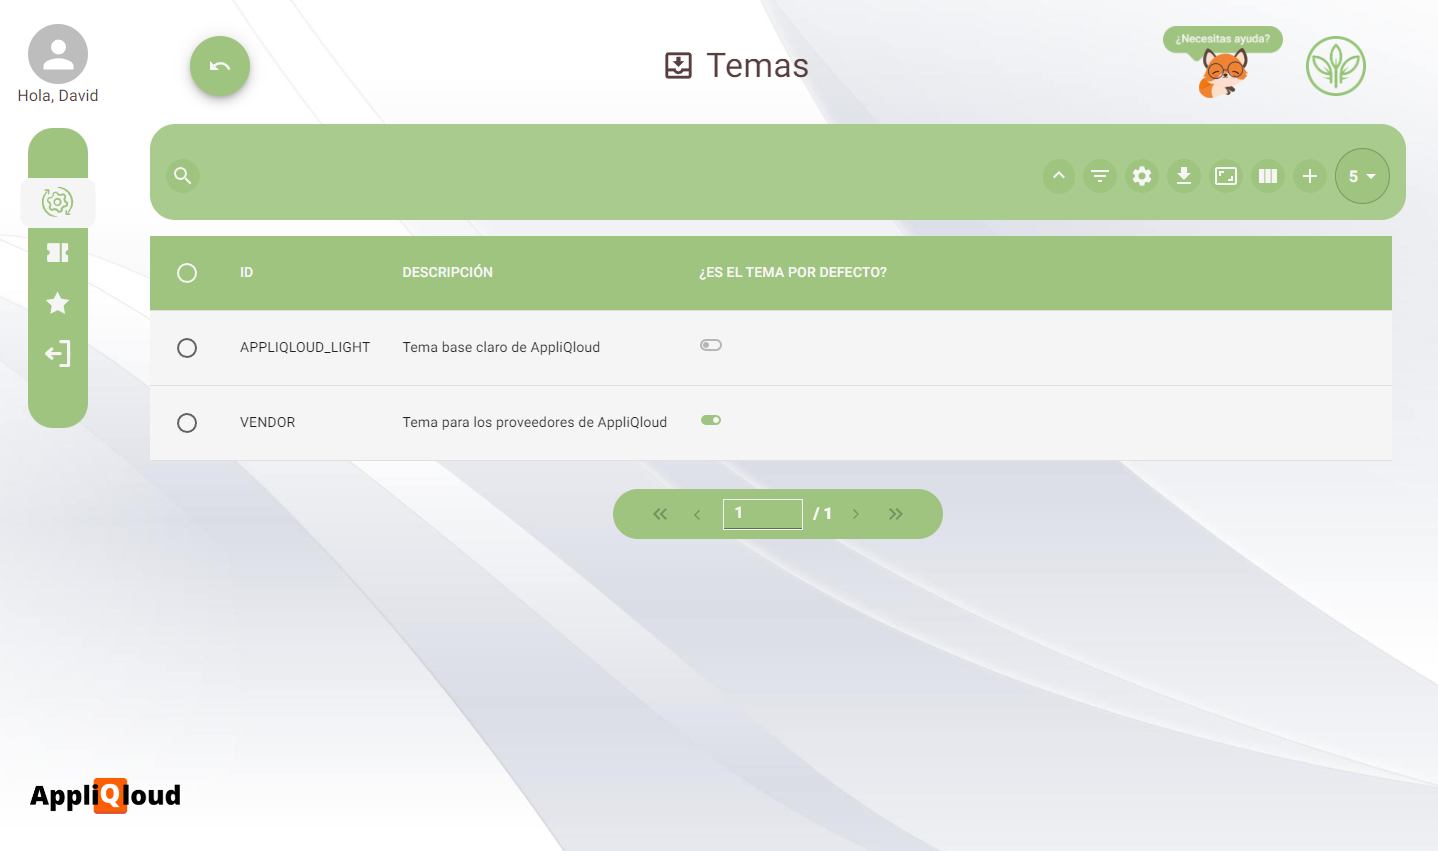
Task: Open the column options icon
Action: [1267, 176]
